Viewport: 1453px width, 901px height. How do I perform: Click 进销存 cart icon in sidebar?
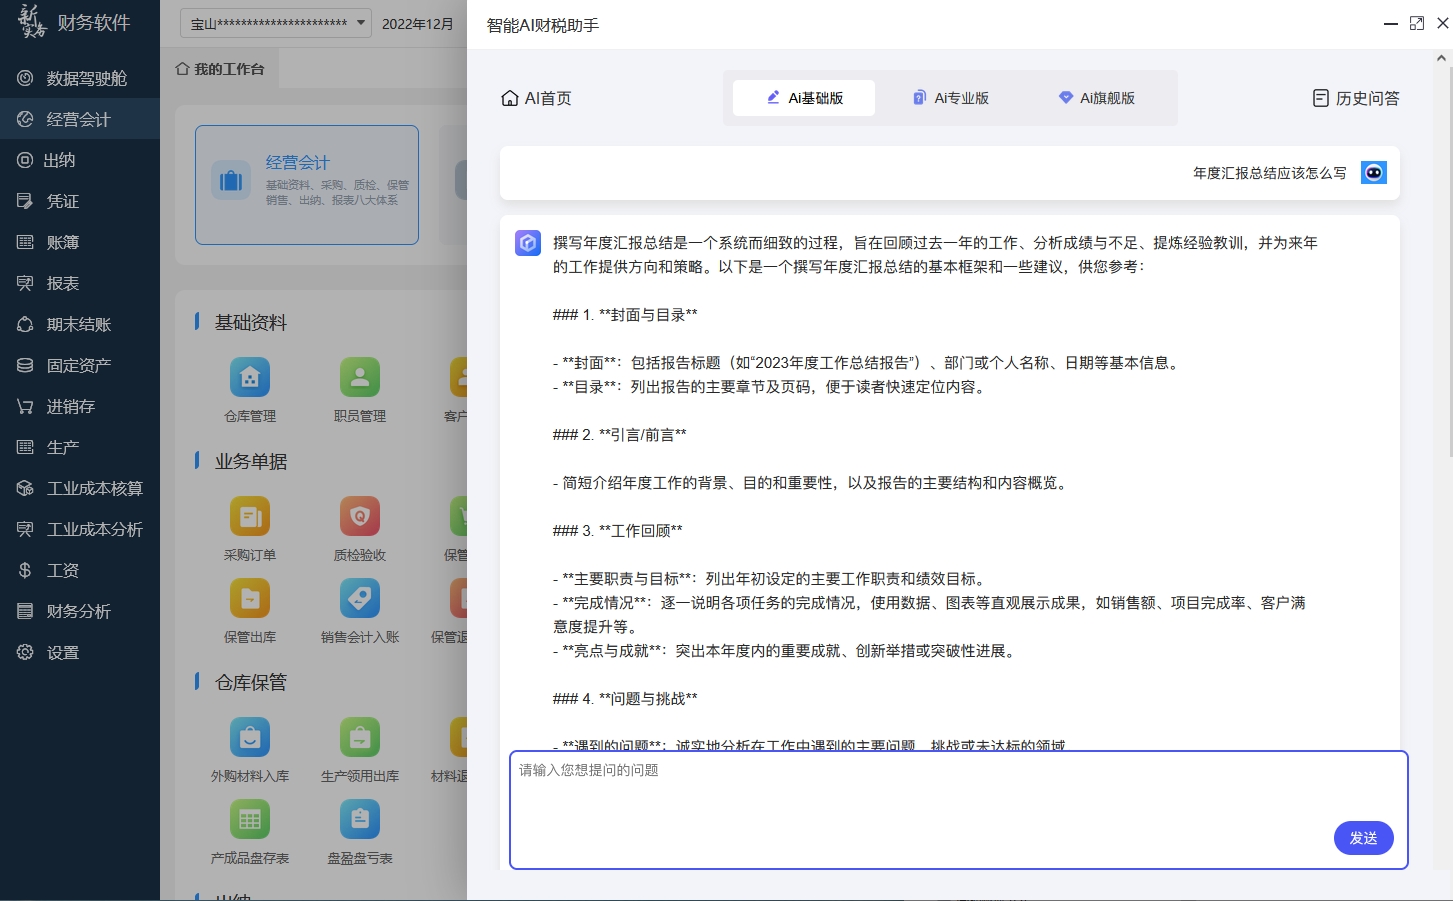[25, 406]
